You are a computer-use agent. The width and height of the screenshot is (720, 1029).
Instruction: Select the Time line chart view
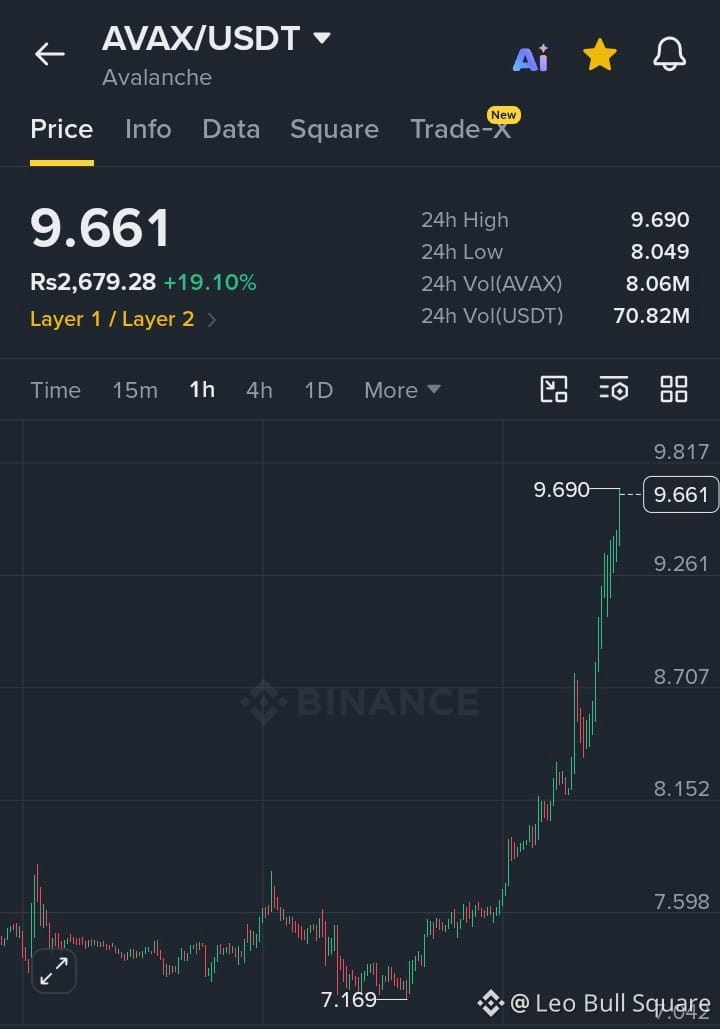(56, 390)
